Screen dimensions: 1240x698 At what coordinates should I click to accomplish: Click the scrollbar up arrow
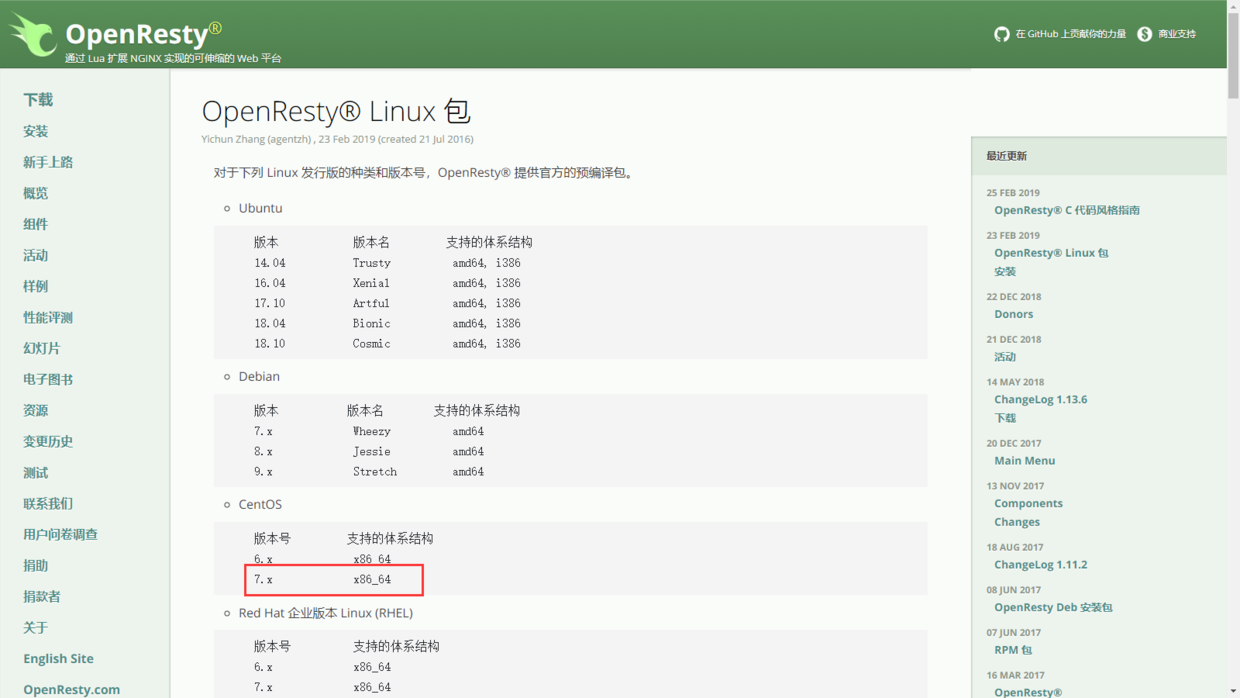(1233, 7)
